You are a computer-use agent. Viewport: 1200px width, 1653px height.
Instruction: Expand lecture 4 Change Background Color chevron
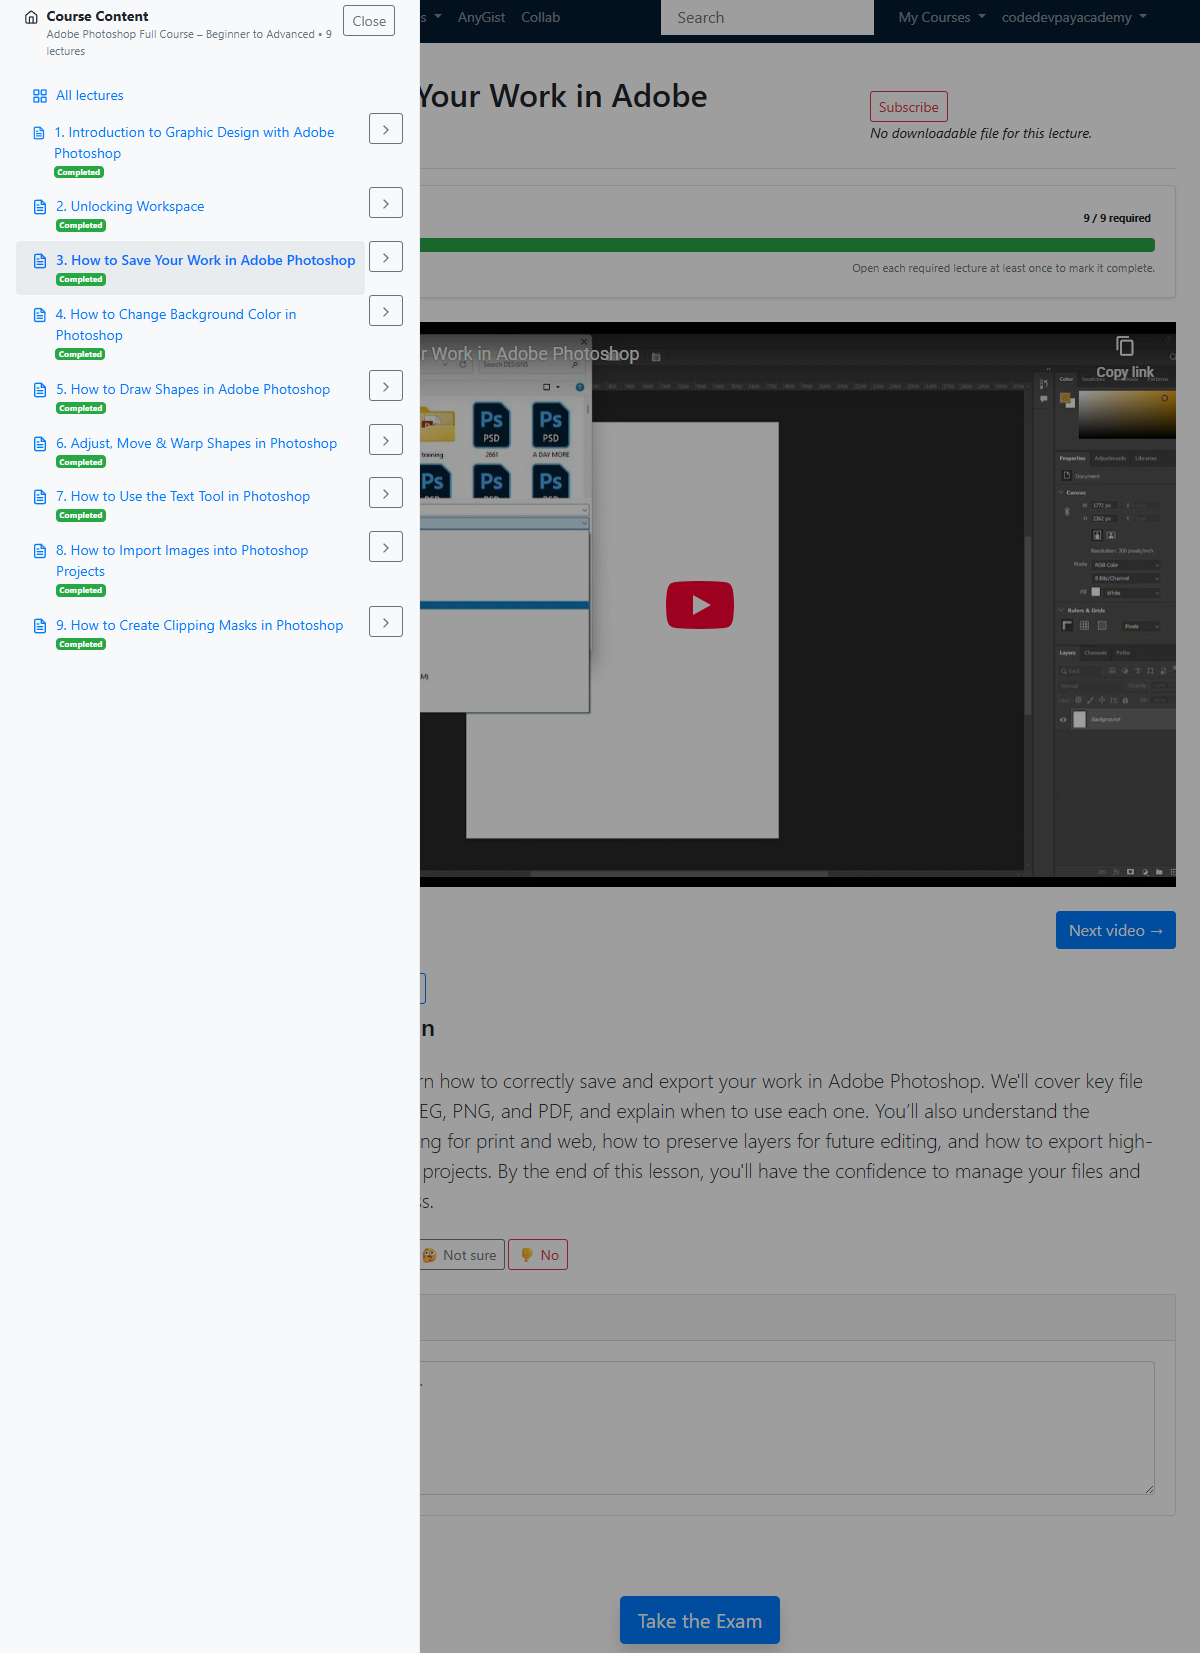pyautogui.click(x=386, y=311)
